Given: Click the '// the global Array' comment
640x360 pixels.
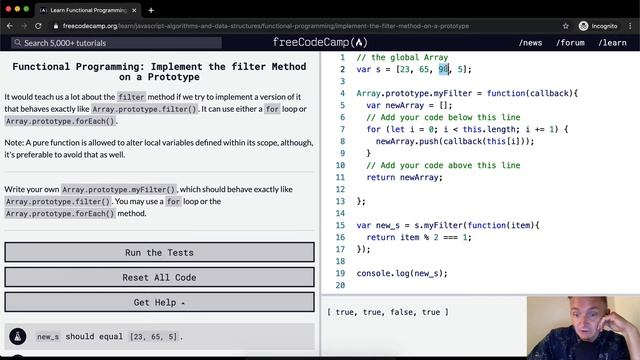Looking at the screenshot, I should (402, 58).
